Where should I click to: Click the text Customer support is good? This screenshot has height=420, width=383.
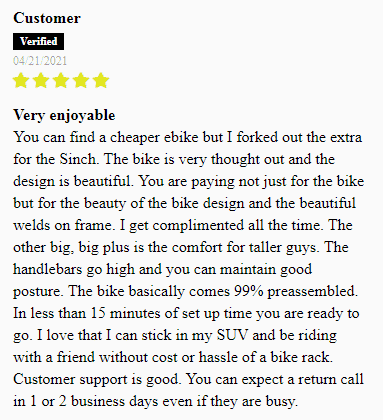coord(96,379)
